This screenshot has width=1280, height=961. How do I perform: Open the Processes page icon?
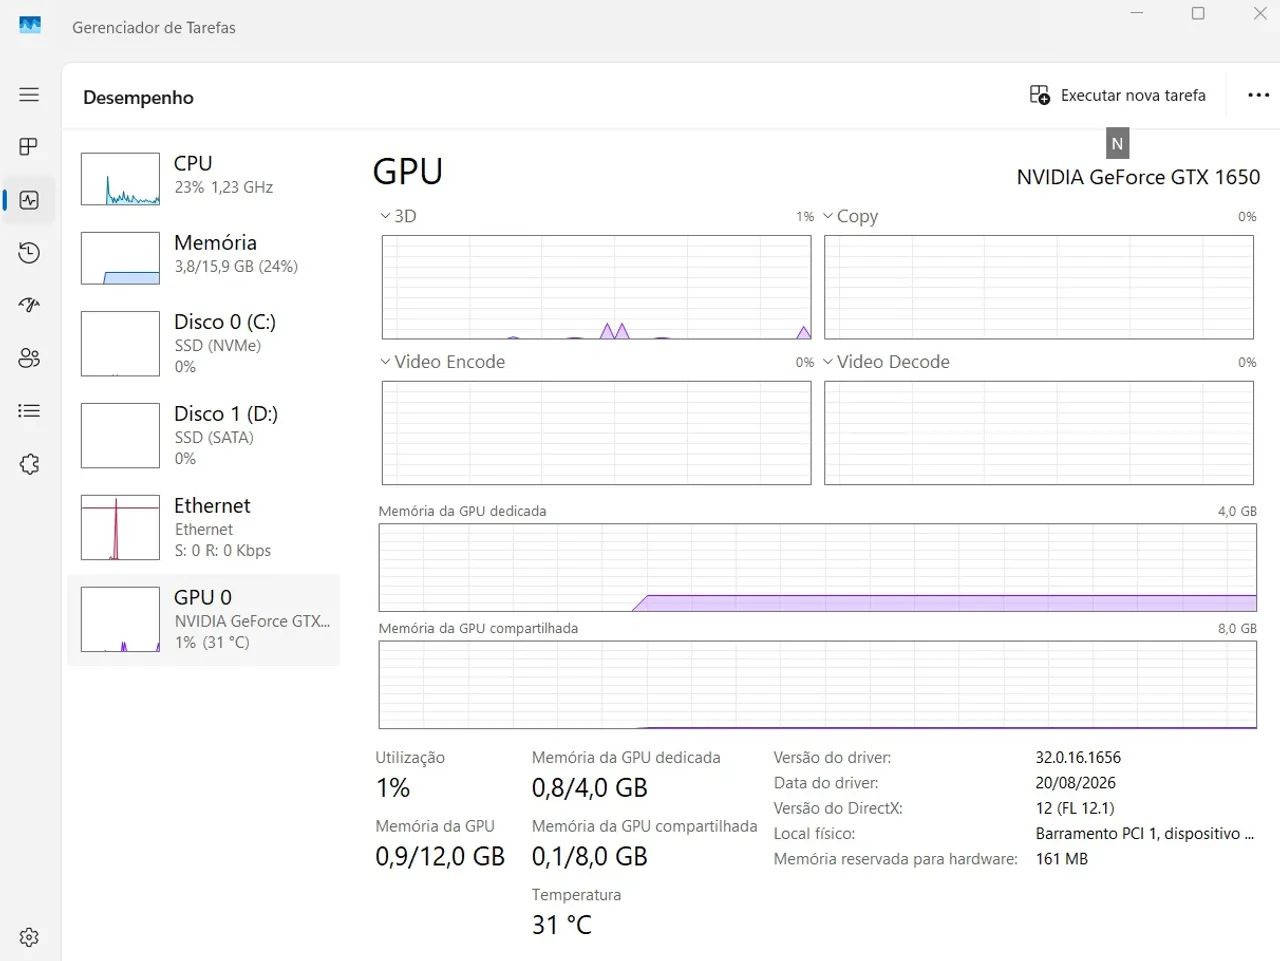(29, 147)
